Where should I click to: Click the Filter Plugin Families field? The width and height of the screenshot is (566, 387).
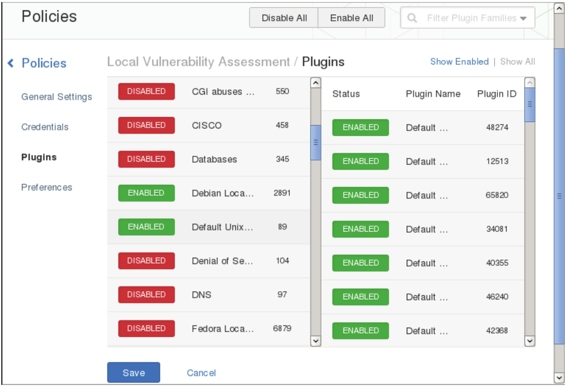(467, 18)
